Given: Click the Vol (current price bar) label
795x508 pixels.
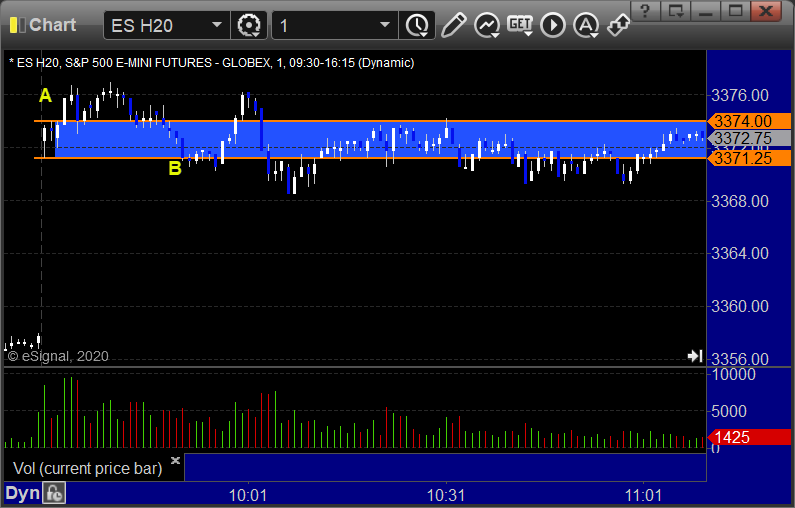Looking at the screenshot, I should 87,468.
